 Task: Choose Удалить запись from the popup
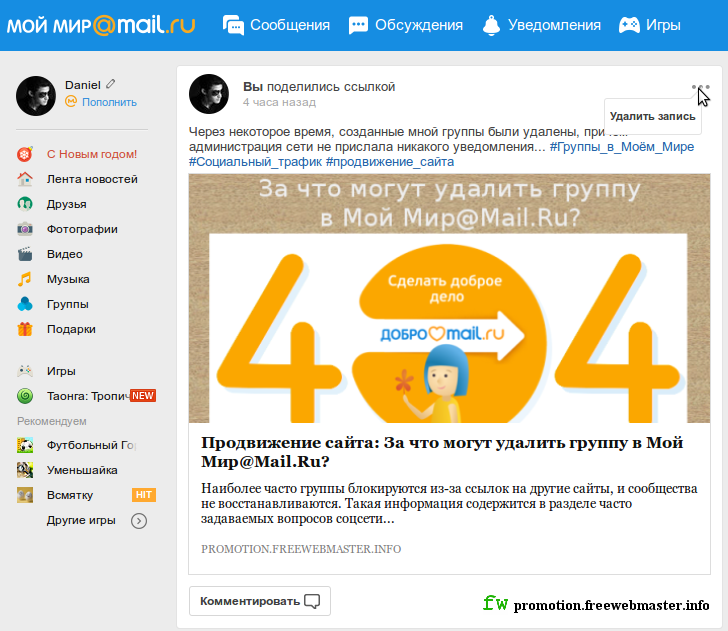tap(652, 117)
